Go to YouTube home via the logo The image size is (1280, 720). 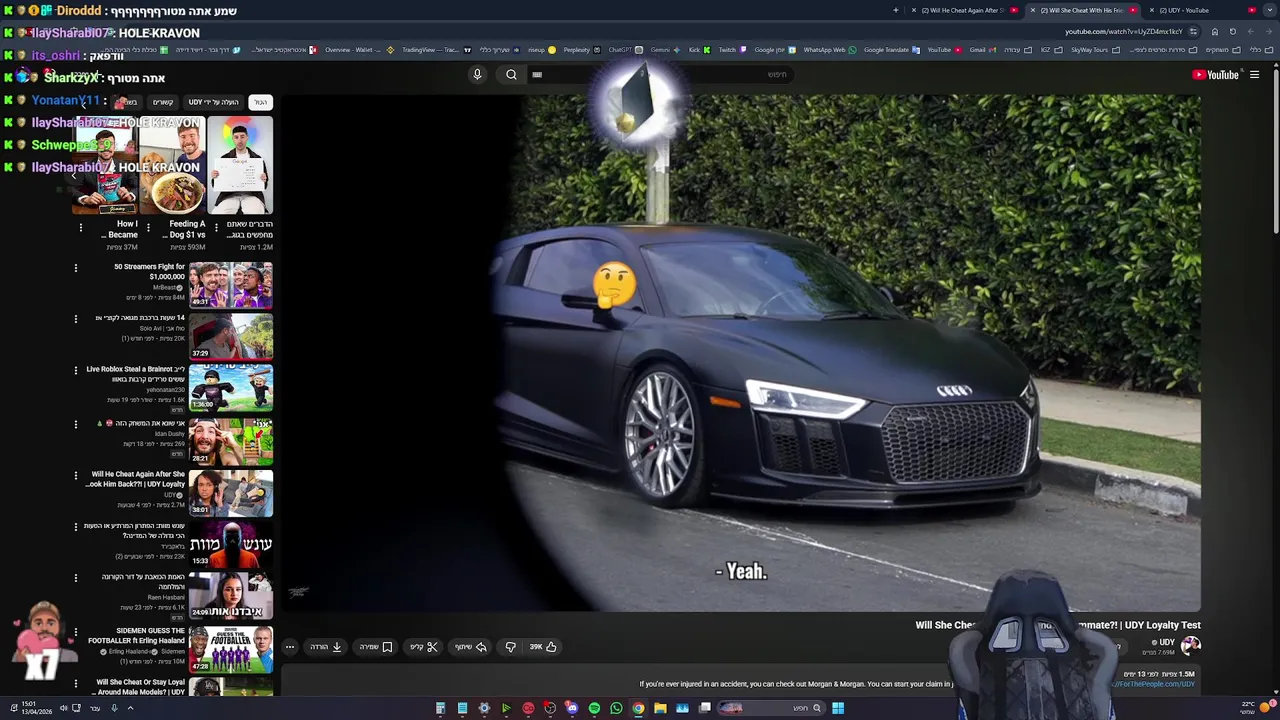point(1215,74)
